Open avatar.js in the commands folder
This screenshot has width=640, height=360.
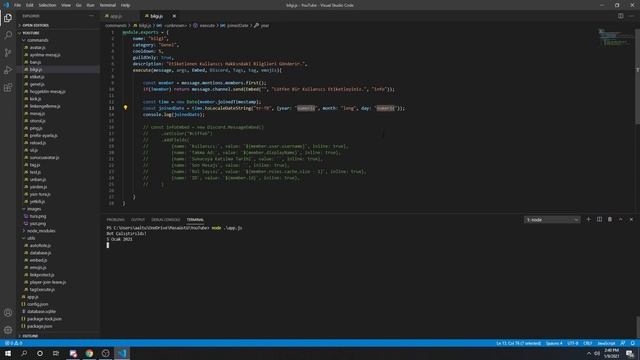[x=37, y=47]
